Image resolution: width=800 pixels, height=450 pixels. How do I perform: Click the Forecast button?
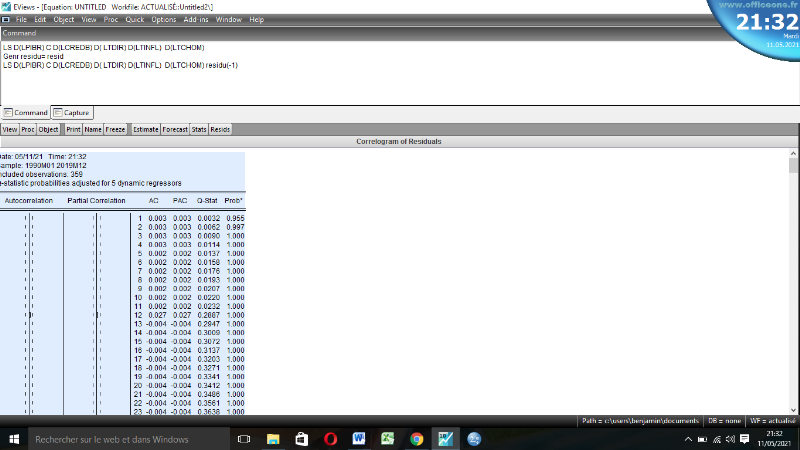[175, 130]
